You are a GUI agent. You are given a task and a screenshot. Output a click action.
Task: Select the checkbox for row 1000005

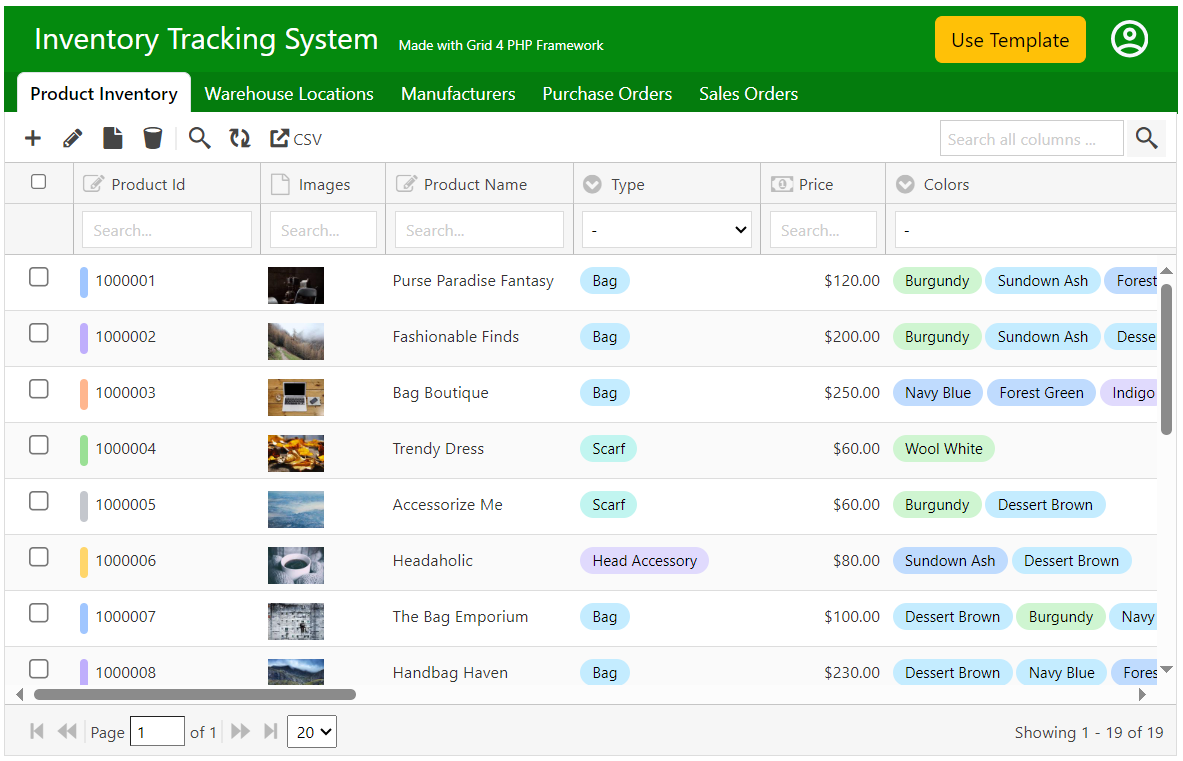tap(38, 501)
